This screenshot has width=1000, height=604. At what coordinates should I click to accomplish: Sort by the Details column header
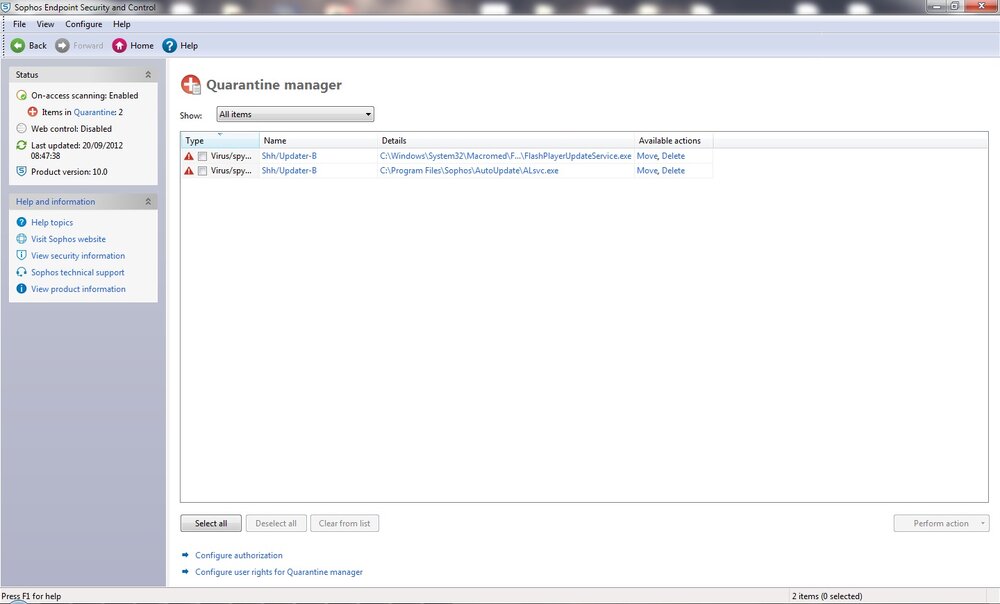point(506,140)
